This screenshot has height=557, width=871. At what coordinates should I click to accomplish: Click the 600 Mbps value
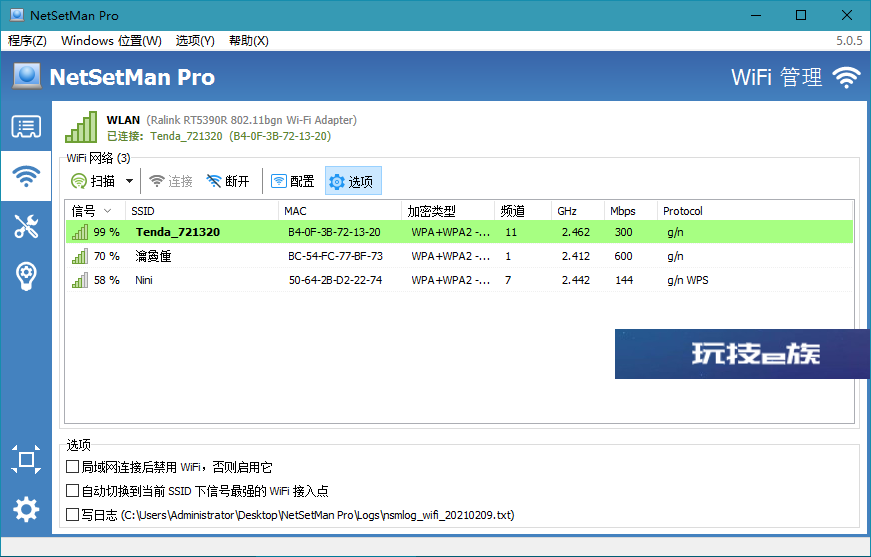click(x=623, y=256)
